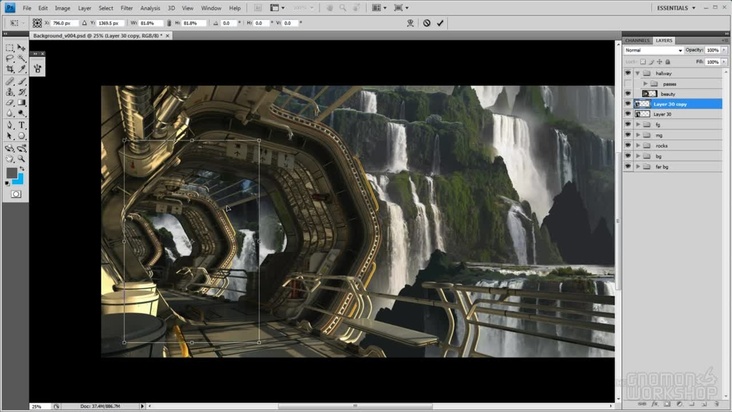The image size is (732, 412).
Task: Hide the rocks group
Action: [628, 146]
